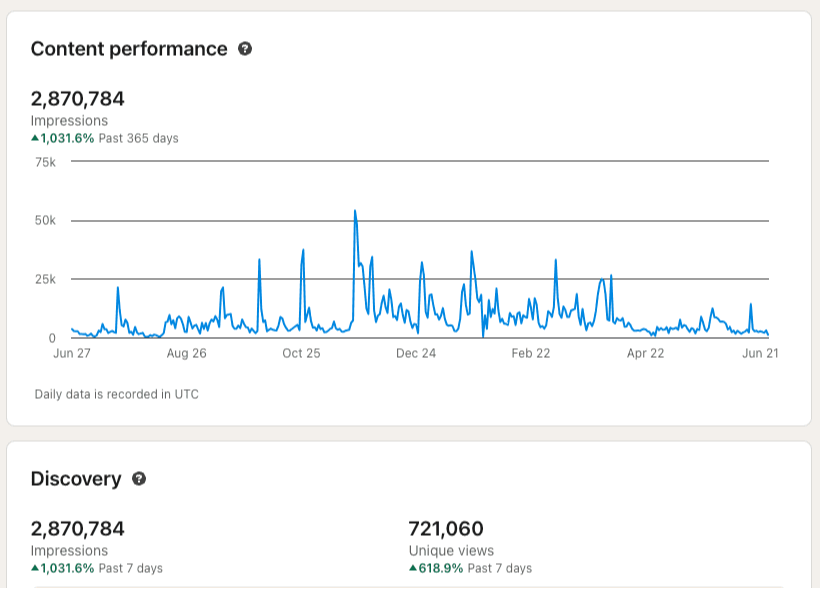Select the Jun 27 date label
Image resolution: width=820 pixels, height=589 pixels.
72,354
